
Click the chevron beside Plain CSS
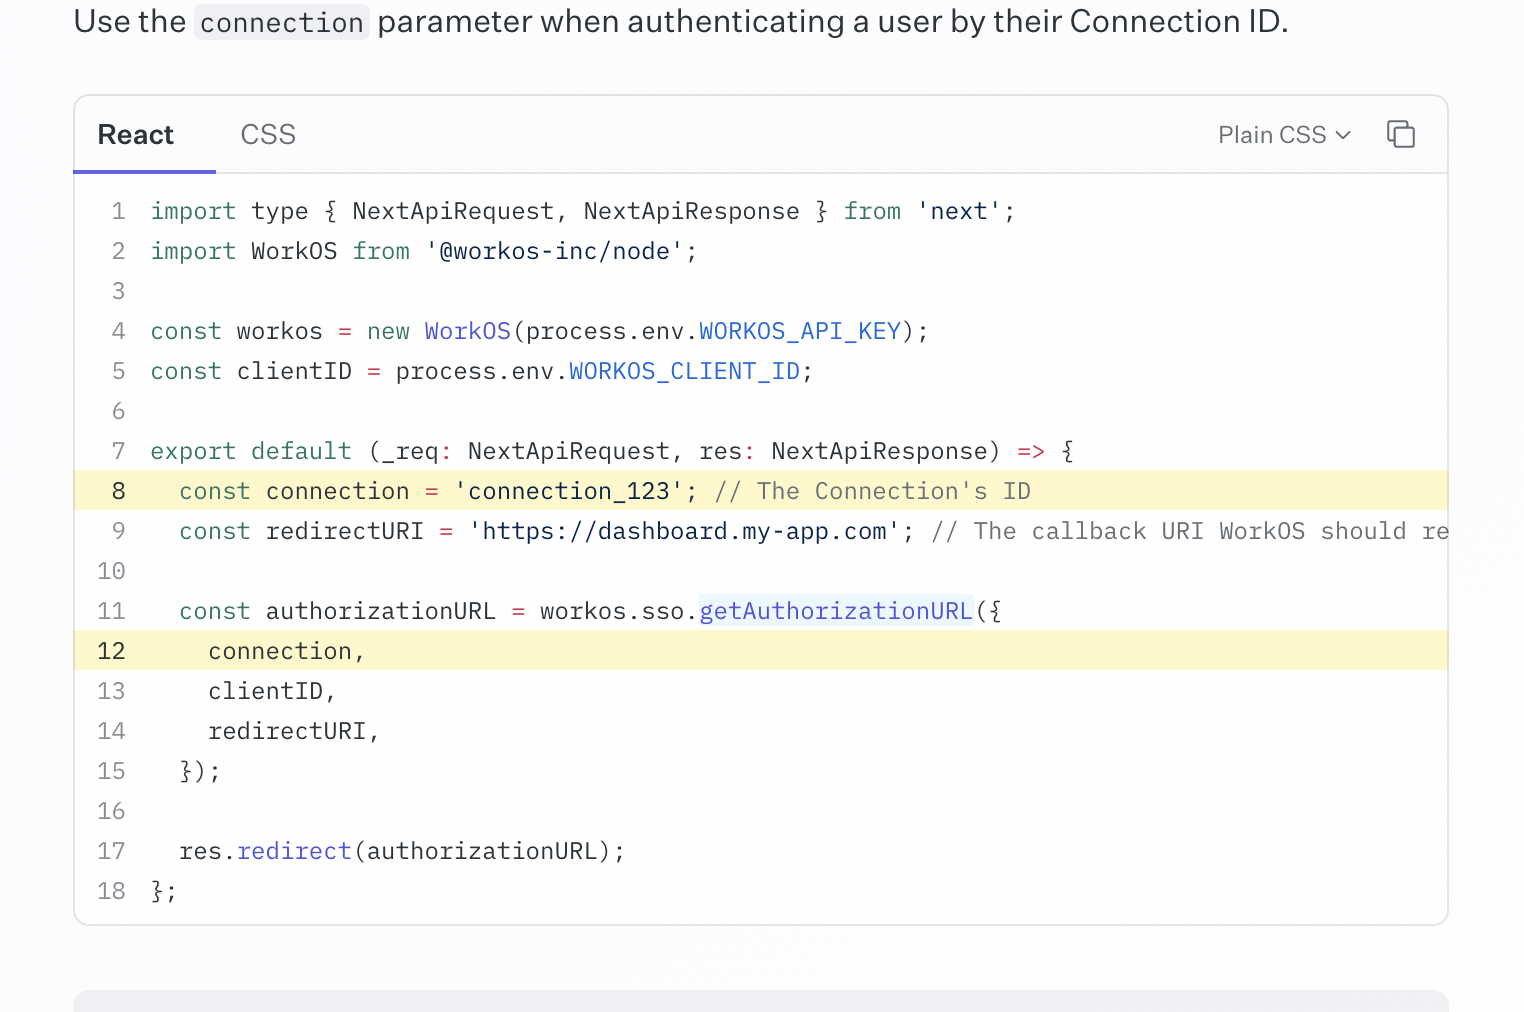1343,134
